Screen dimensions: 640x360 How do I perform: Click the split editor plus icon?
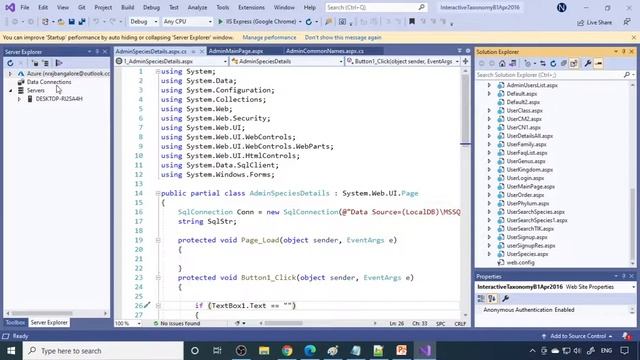(x=465, y=61)
